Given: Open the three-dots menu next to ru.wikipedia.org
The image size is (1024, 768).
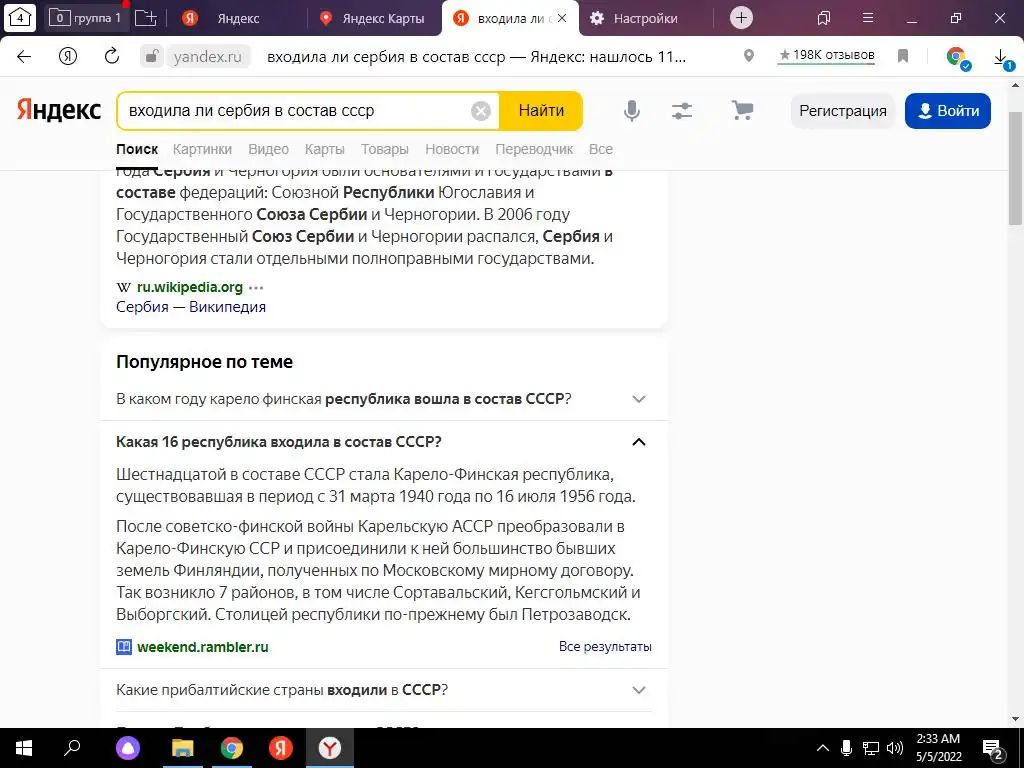Looking at the screenshot, I should pos(257,287).
